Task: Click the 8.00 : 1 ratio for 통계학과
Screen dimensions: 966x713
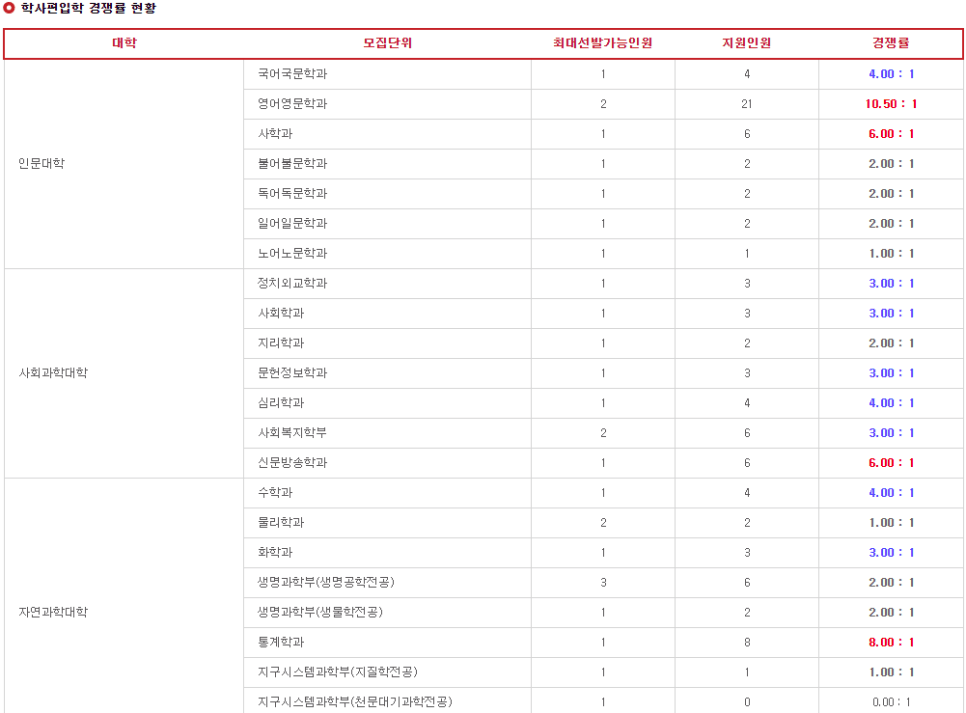Action: coord(891,642)
